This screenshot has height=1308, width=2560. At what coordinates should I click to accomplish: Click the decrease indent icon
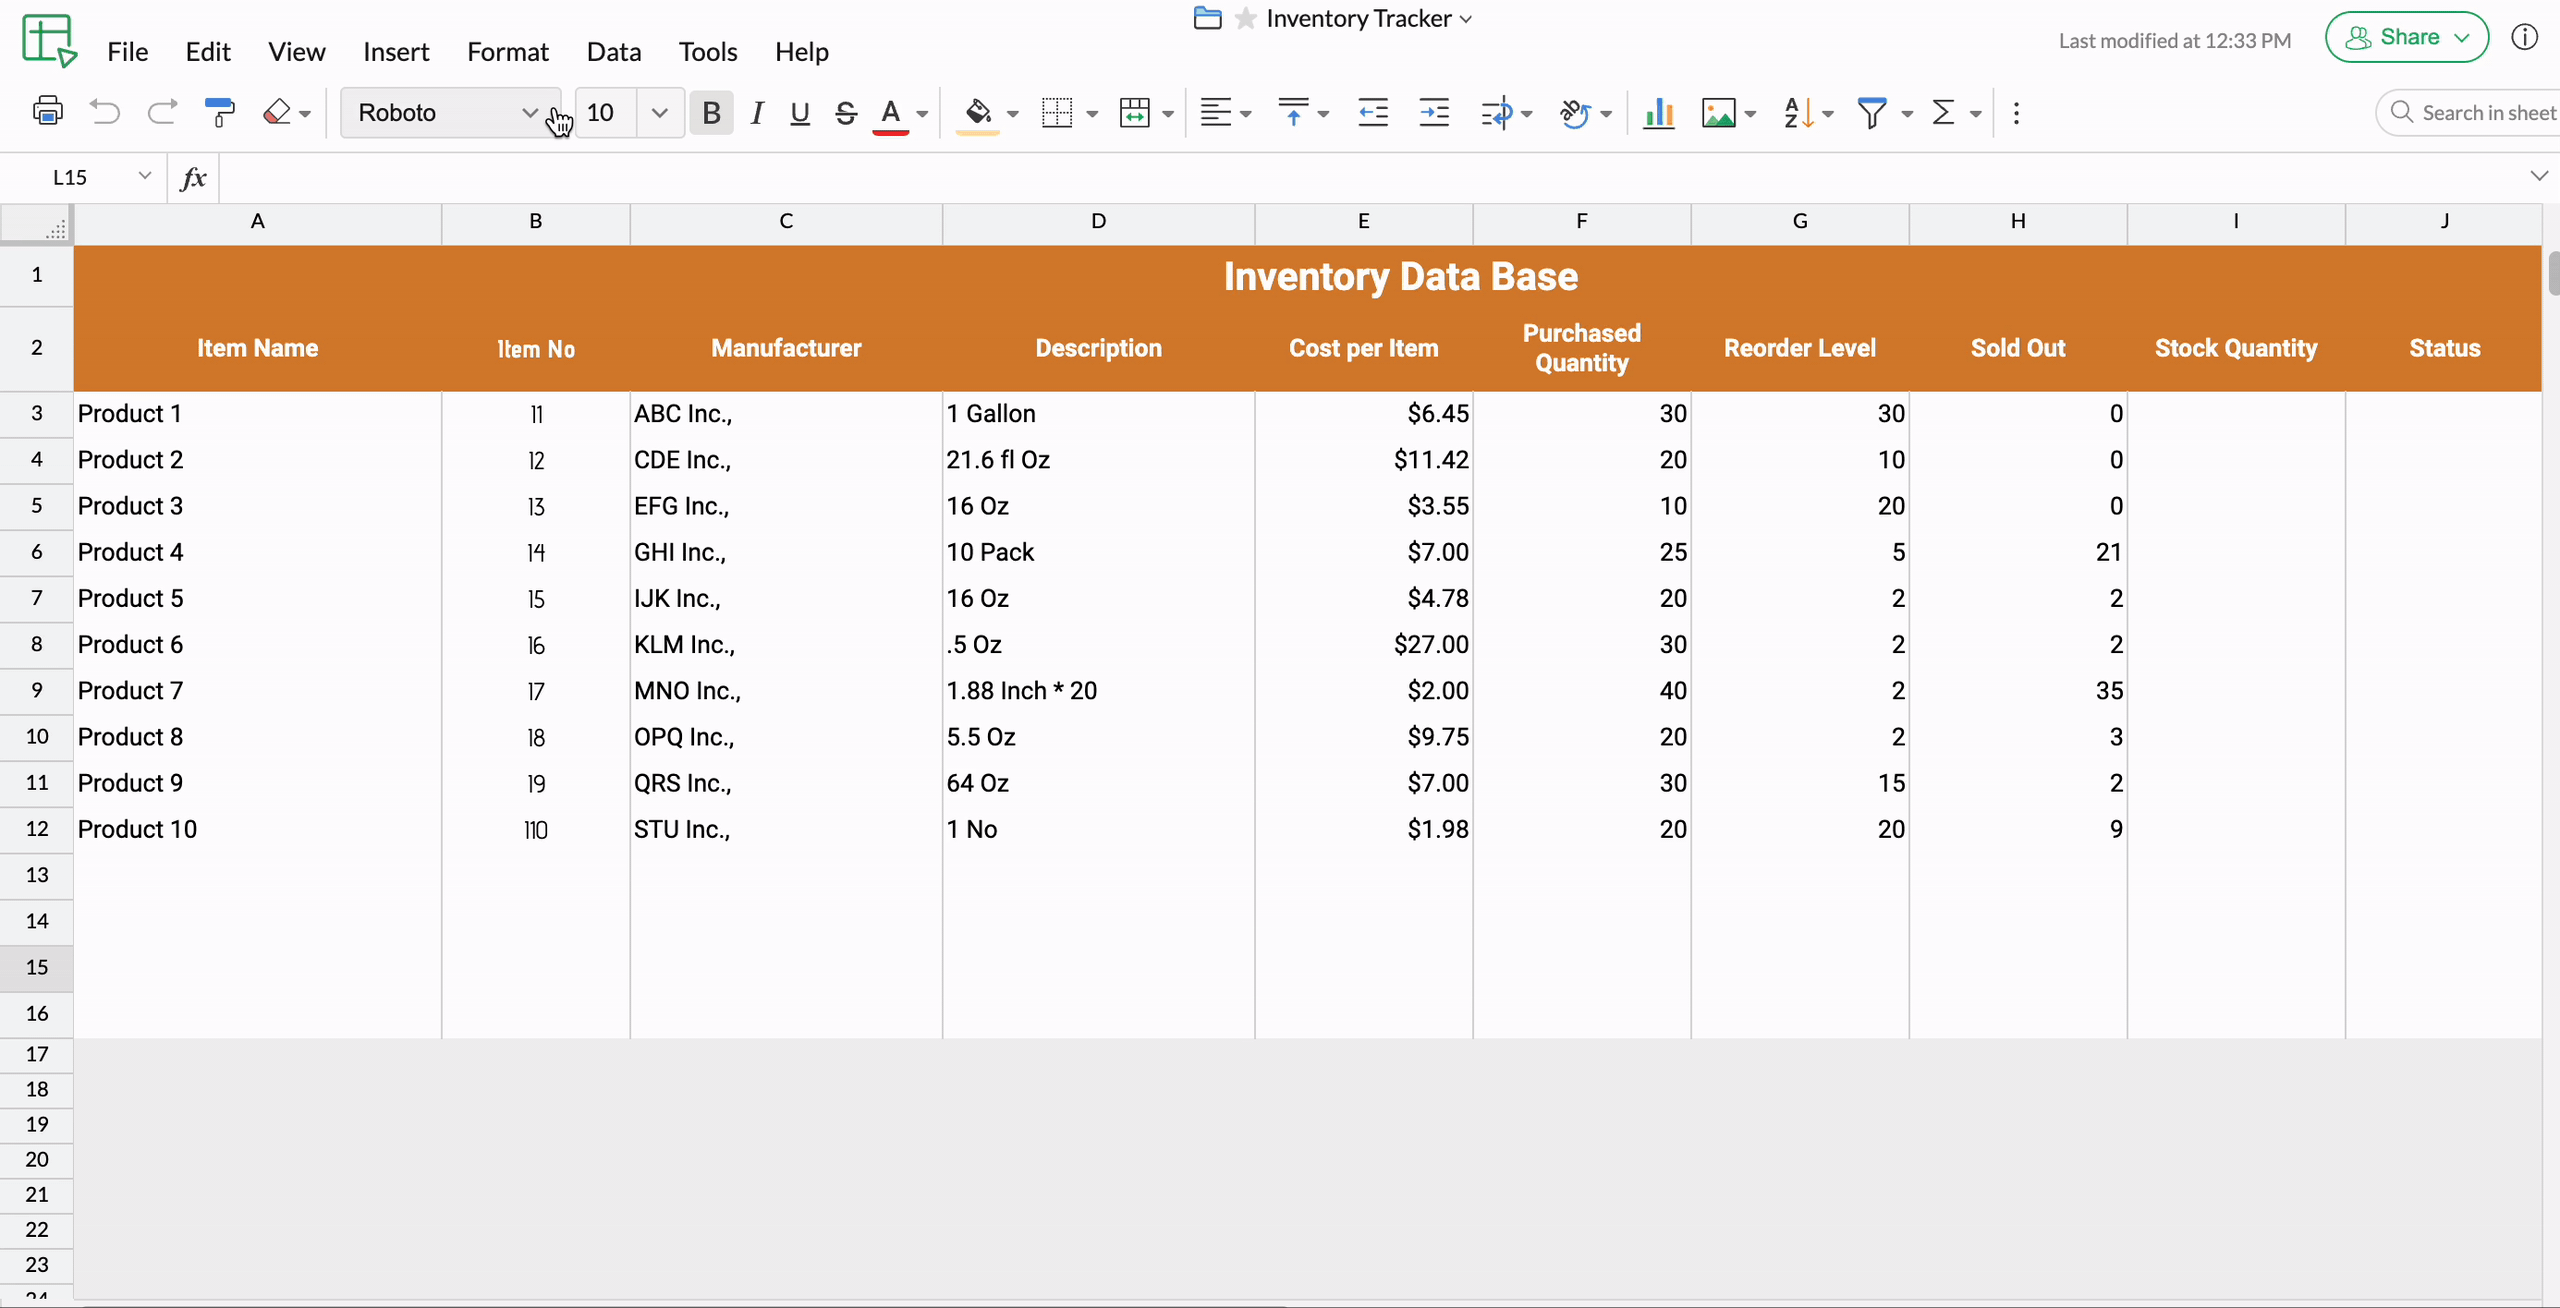[1372, 112]
